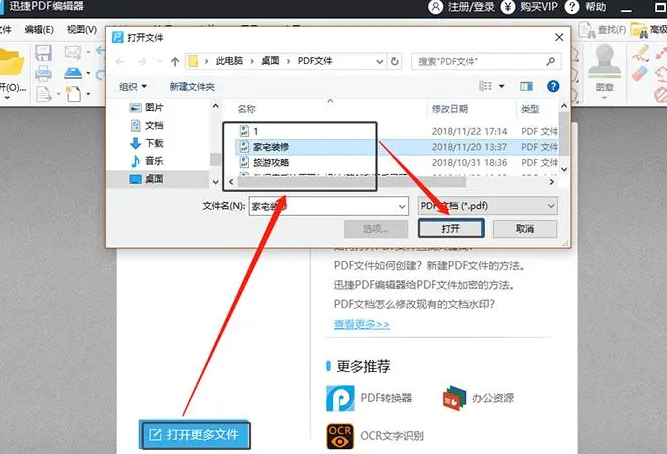Click the Buy VIP yen icon
Image resolution: width=667 pixels, height=454 pixels.
pyautogui.click(x=507, y=7)
